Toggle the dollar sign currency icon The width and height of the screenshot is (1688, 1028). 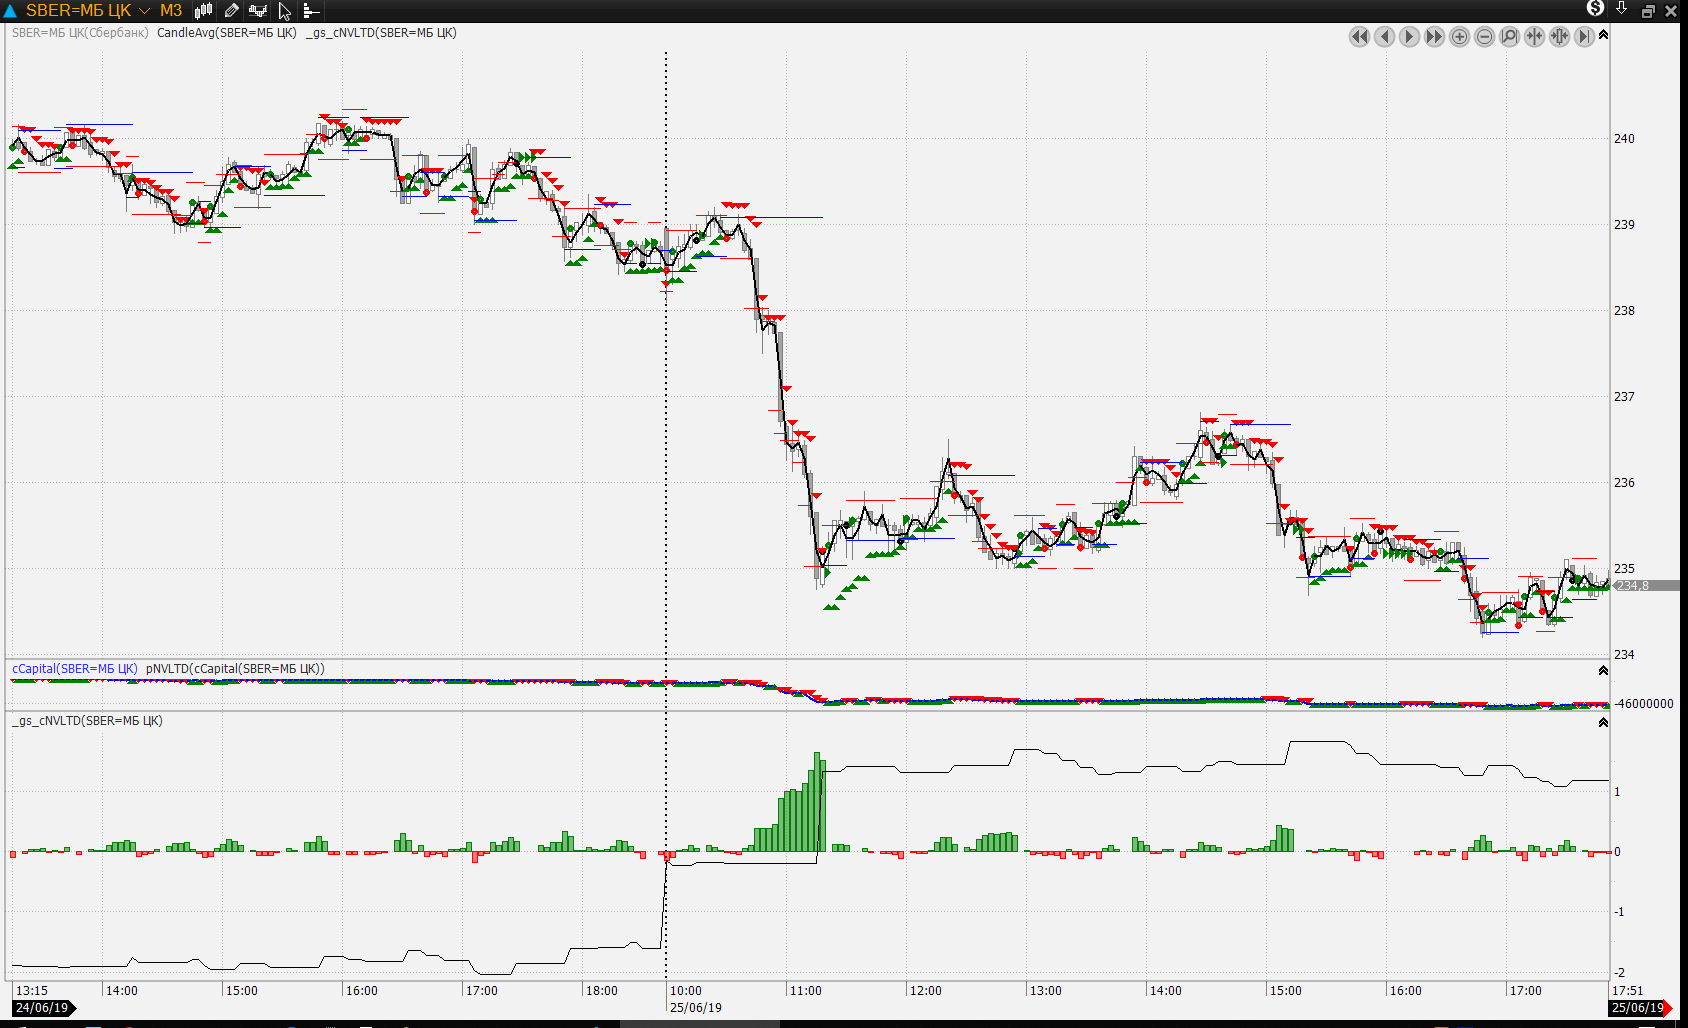pyautogui.click(x=1595, y=9)
